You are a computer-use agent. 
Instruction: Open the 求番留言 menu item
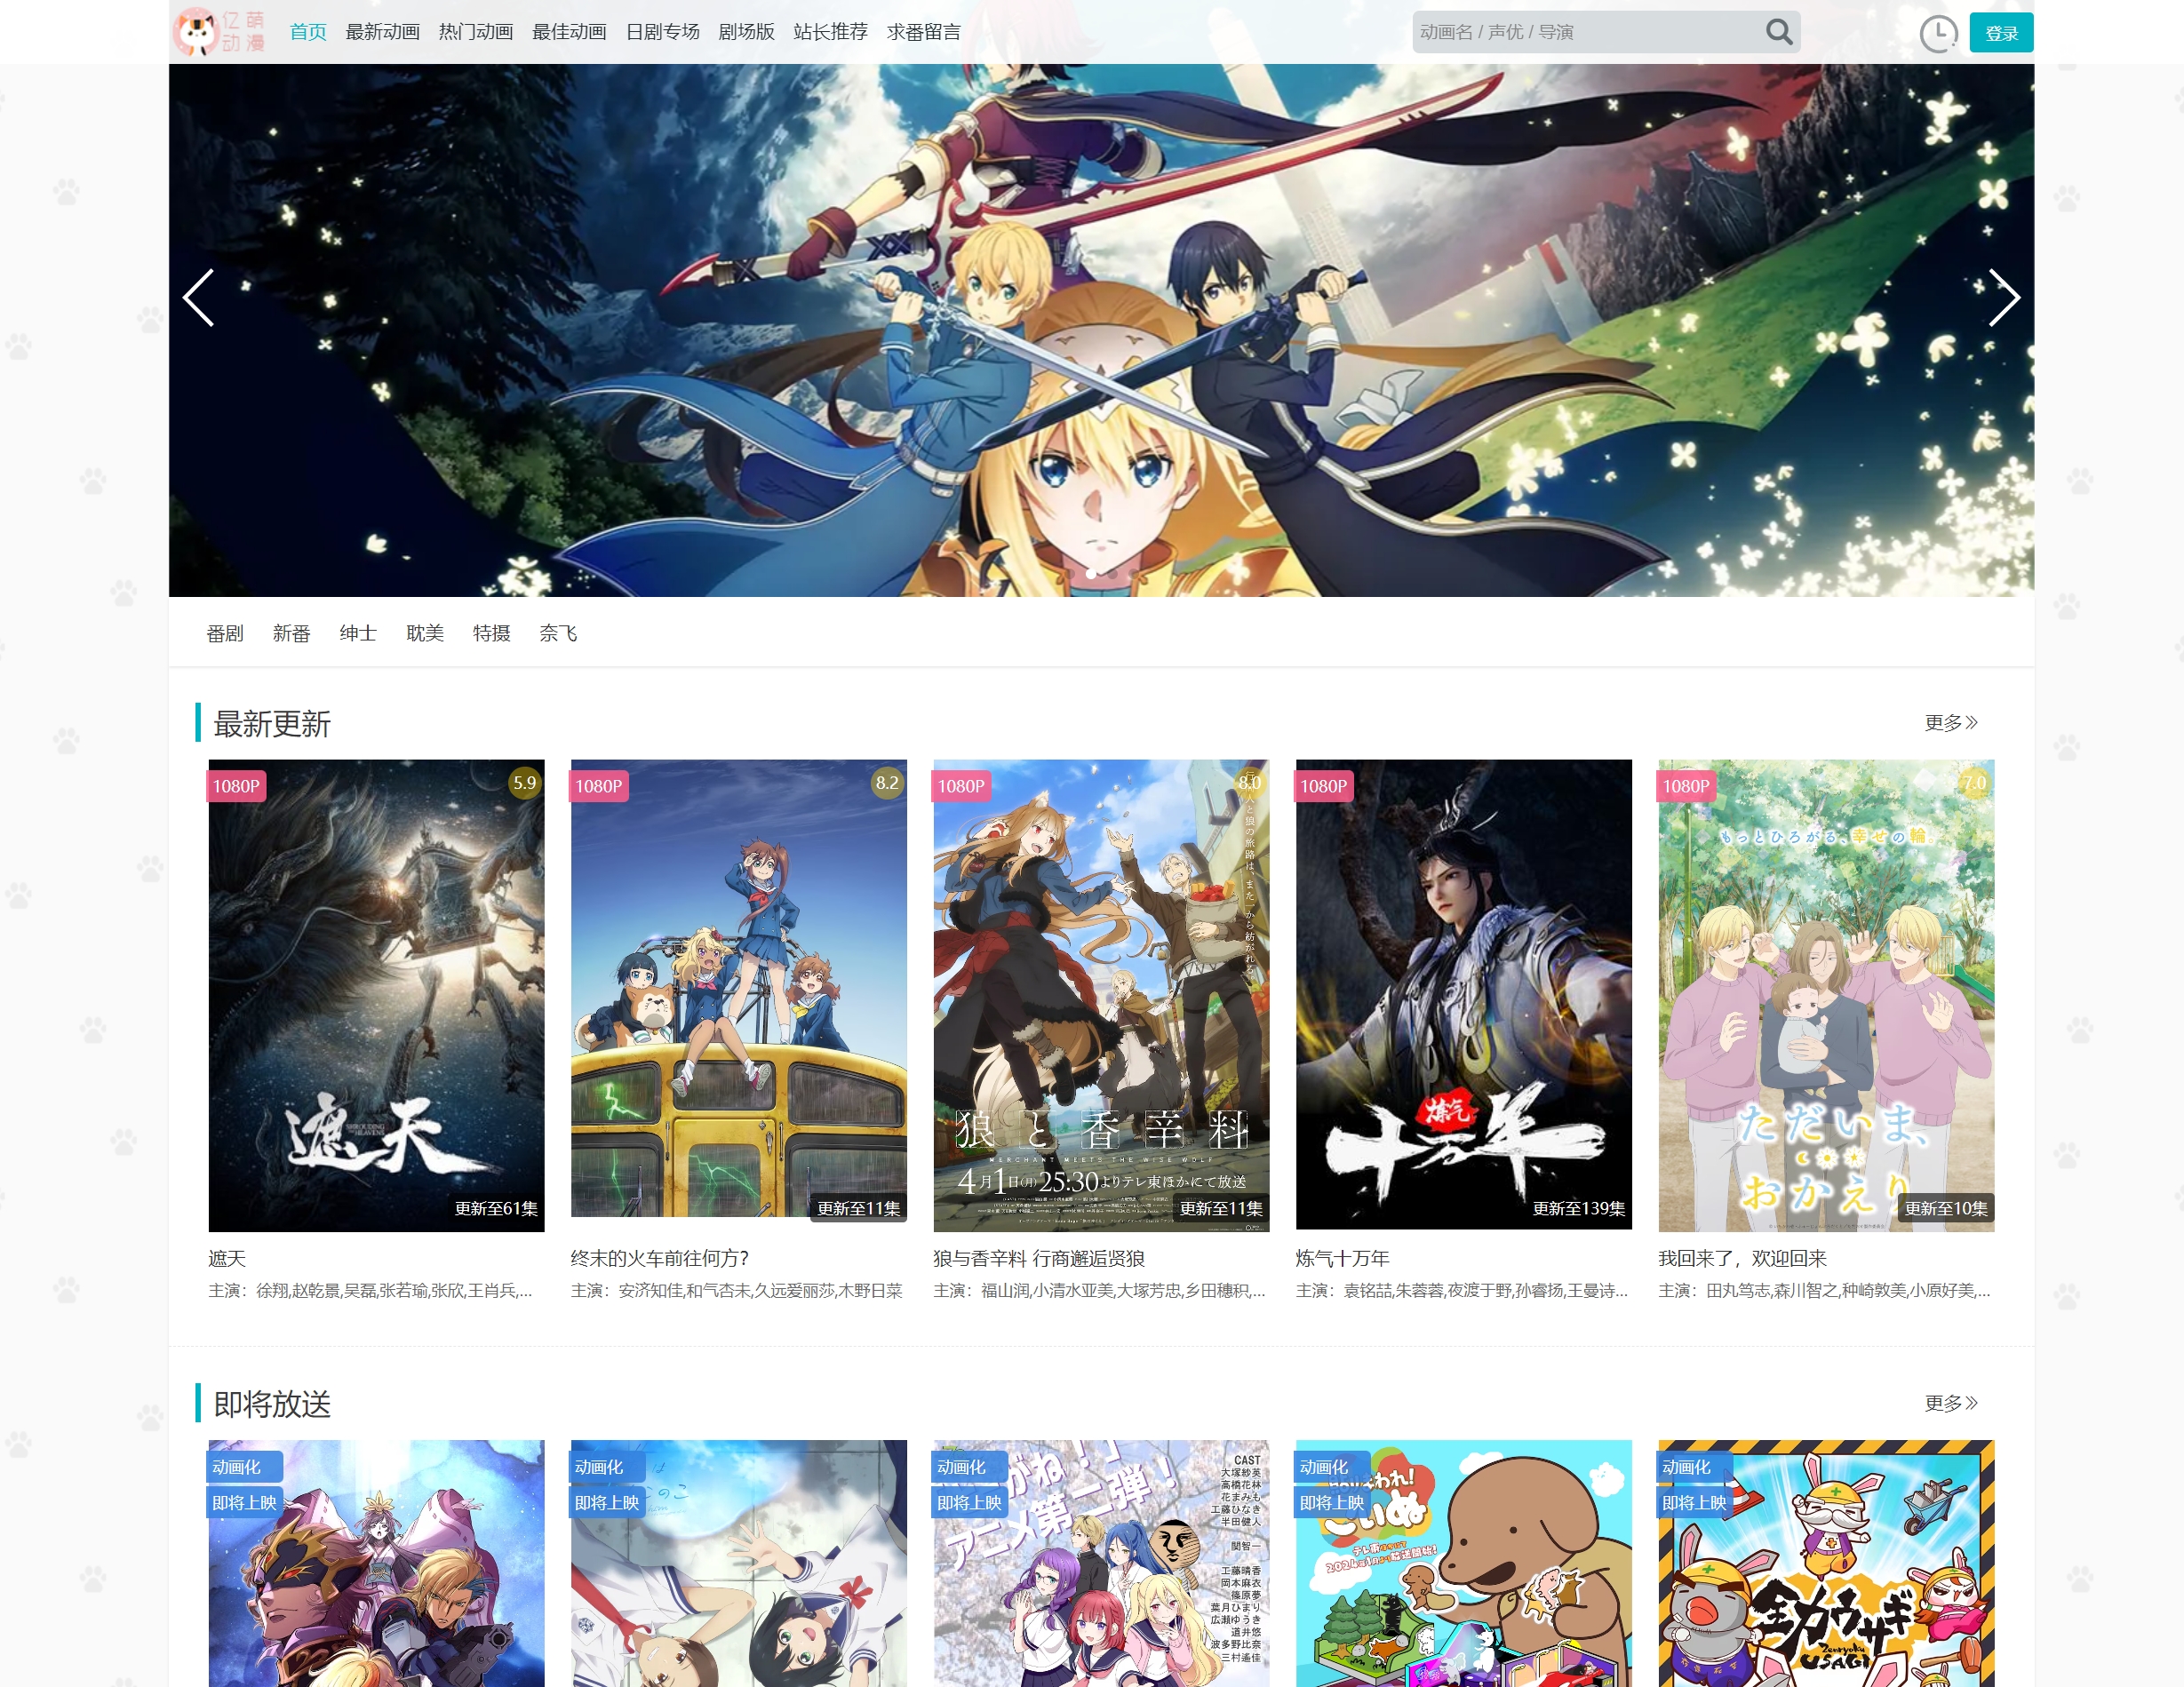[923, 32]
